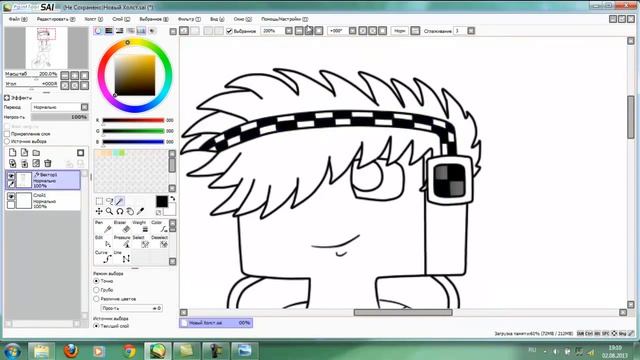Create a new raster layer
This screenshot has width=640, height=360.
tap(13, 153)
